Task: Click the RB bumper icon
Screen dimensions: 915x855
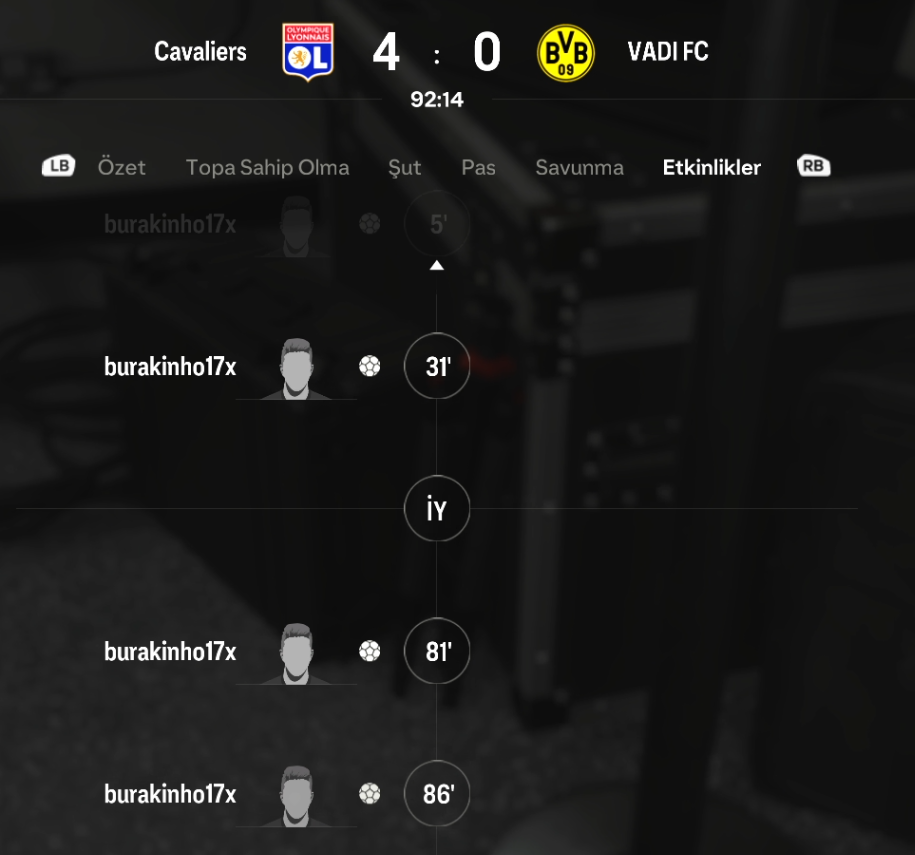Action: (813, 166)
